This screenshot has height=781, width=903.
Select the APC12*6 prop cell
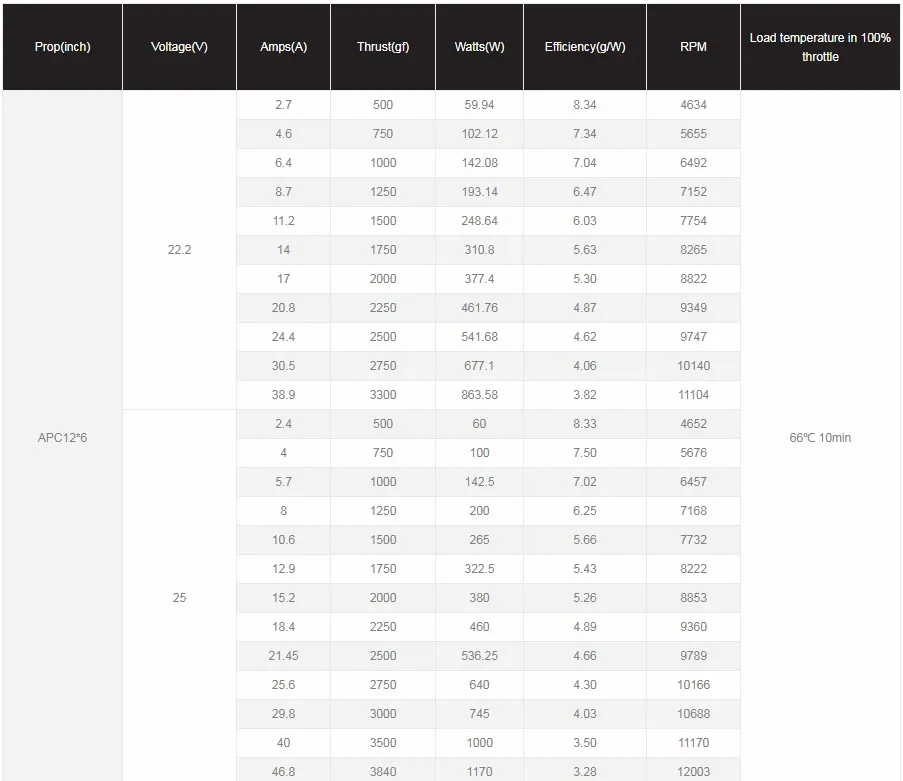(x=62, y=437)
